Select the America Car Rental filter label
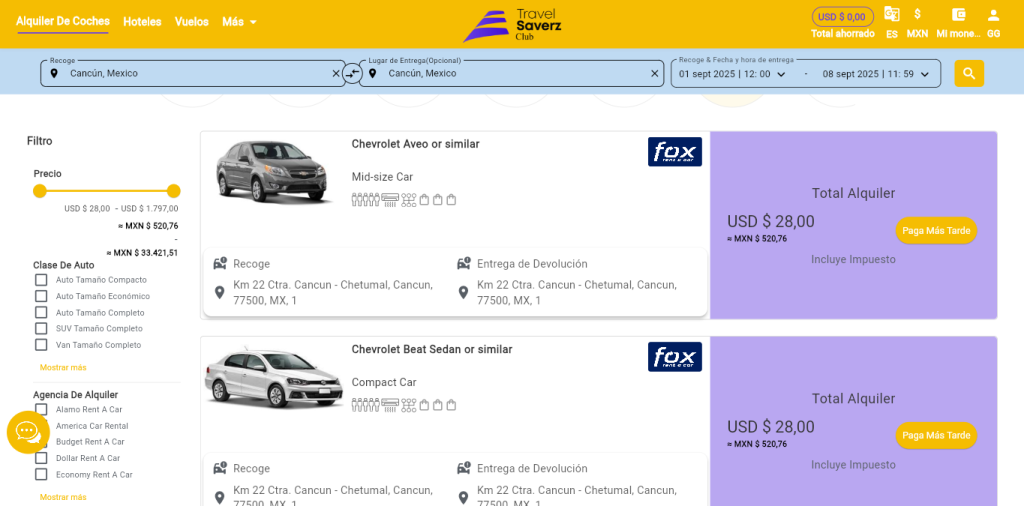Screen dimensions: 1024x506 coord(92,426)
